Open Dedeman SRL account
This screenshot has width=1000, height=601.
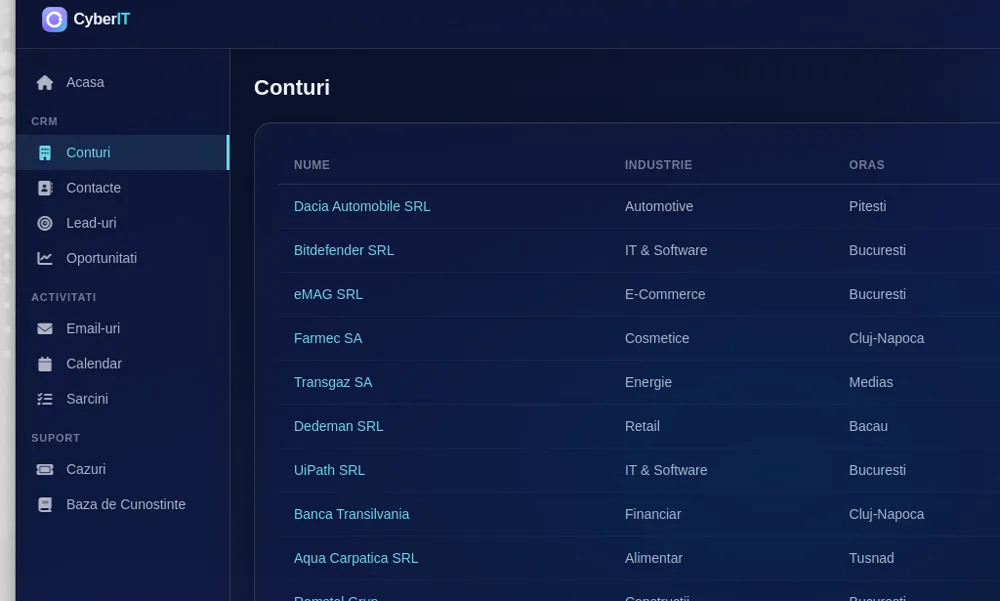click(338, 426)
